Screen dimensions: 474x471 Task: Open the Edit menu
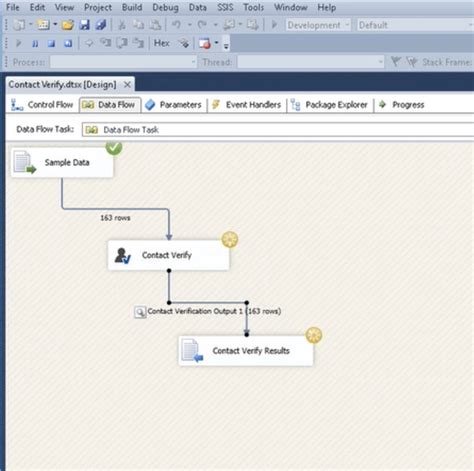(x=37, y=7)
